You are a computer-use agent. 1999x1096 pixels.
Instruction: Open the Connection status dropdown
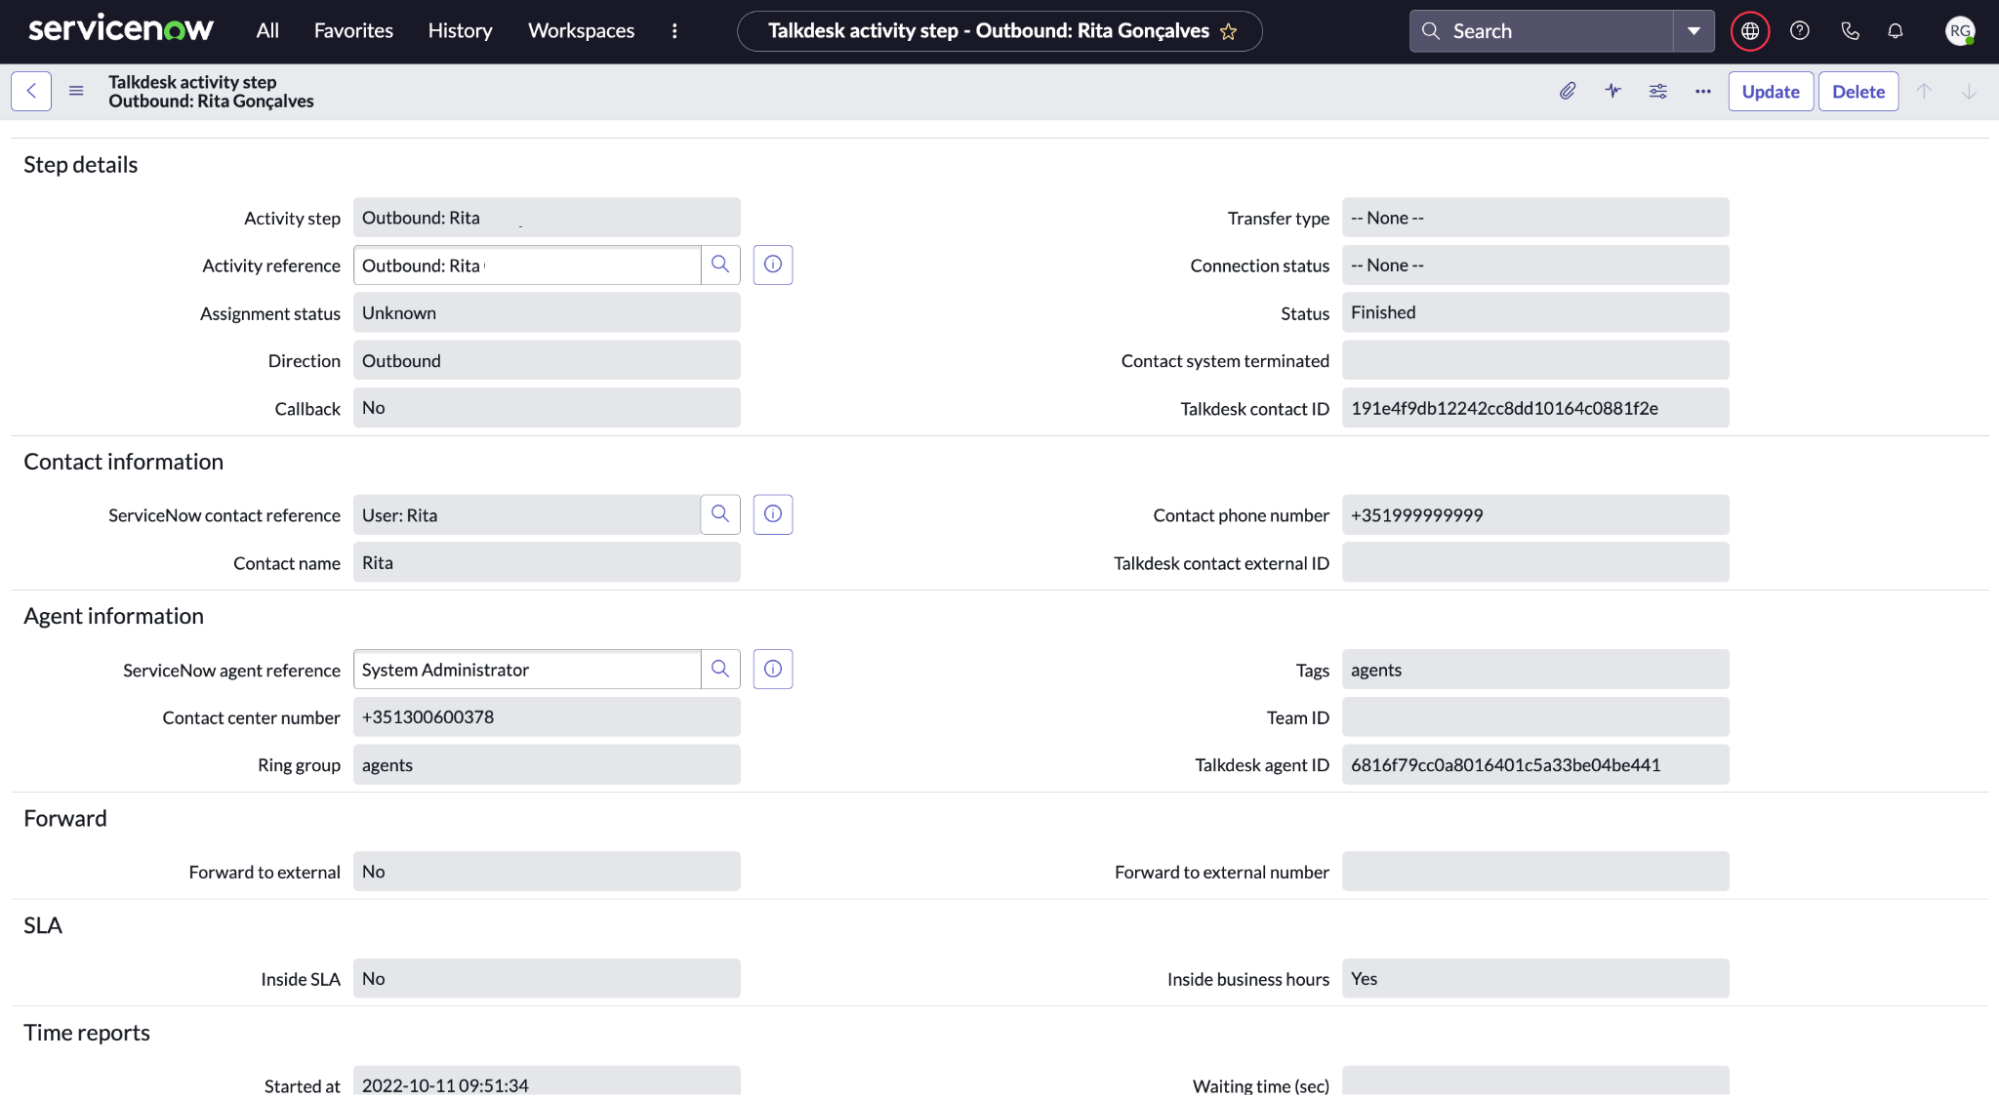1535,265
